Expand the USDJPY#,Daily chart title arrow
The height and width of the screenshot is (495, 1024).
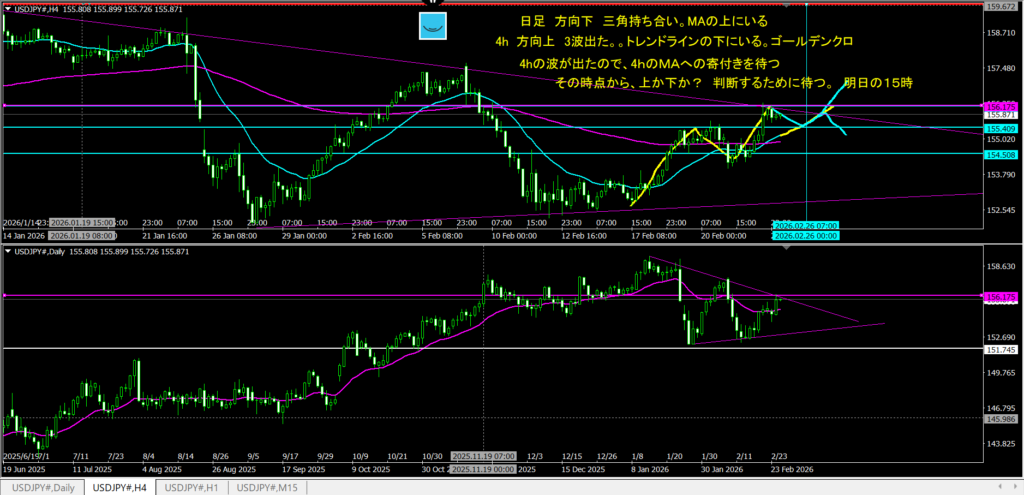tap(9, 251)
